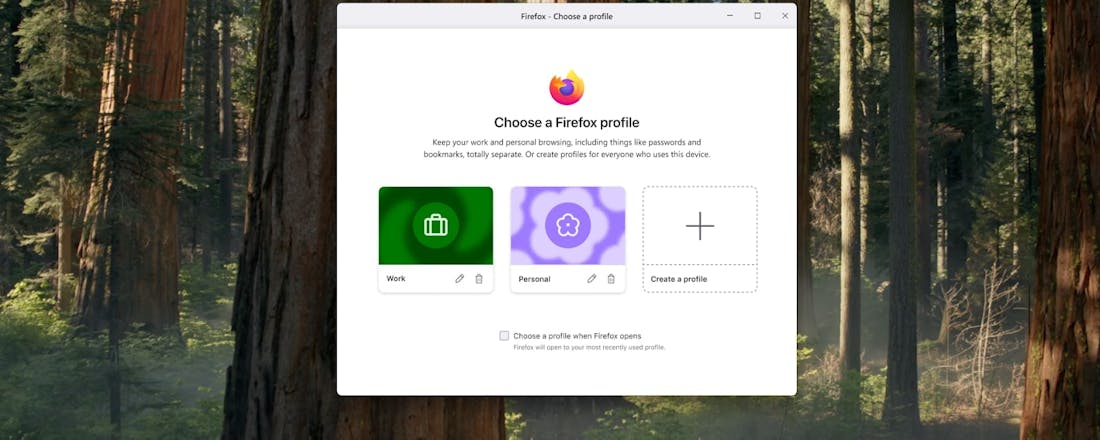Click the recently used profile hint text
The image size is (1100, 440).
tap(589, 347)
